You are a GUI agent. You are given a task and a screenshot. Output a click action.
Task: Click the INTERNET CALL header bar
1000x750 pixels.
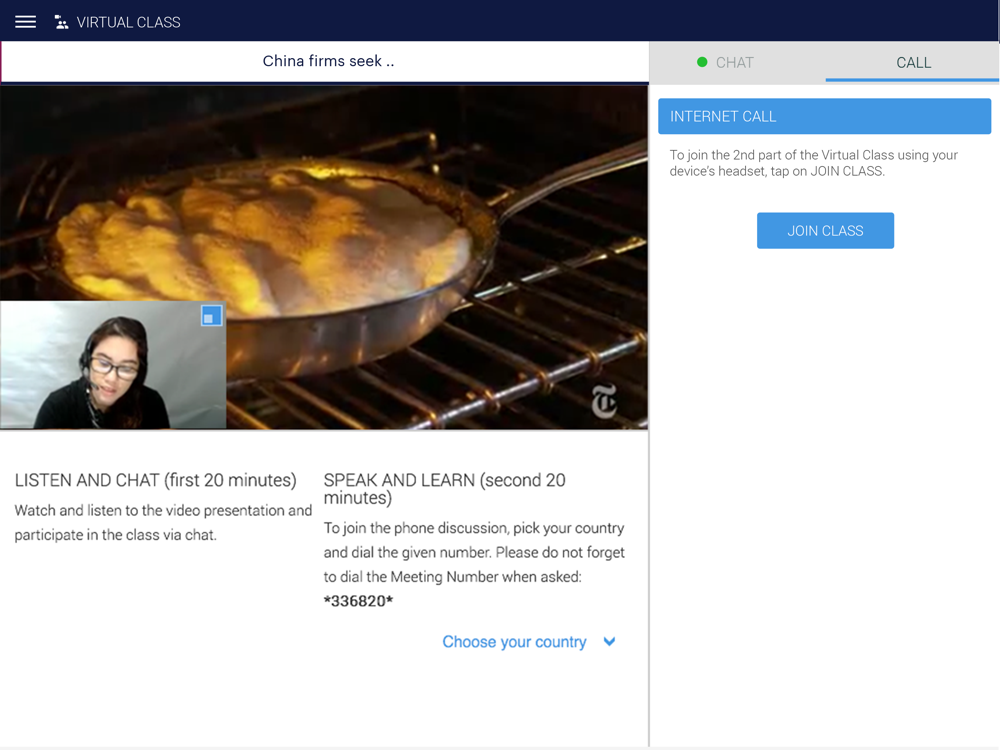[x=824, y=116]
